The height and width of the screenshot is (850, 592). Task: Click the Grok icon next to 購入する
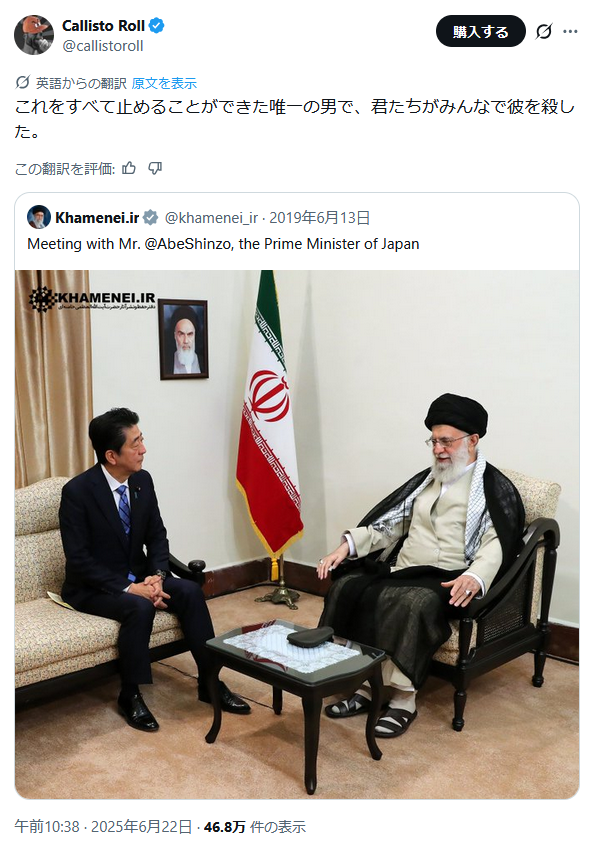coord(544,32)
